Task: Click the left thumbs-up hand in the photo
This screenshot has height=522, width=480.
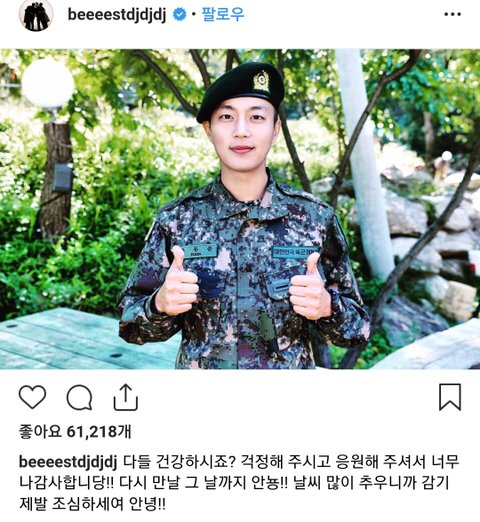Action: [177, 282]
